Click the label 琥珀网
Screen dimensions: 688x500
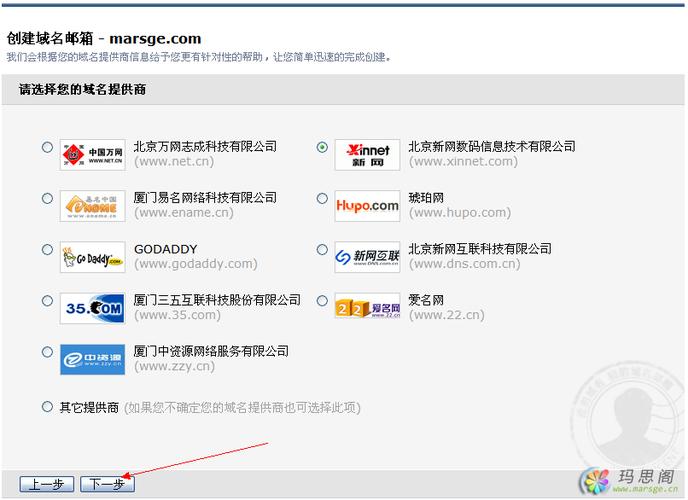pos(426,198)
